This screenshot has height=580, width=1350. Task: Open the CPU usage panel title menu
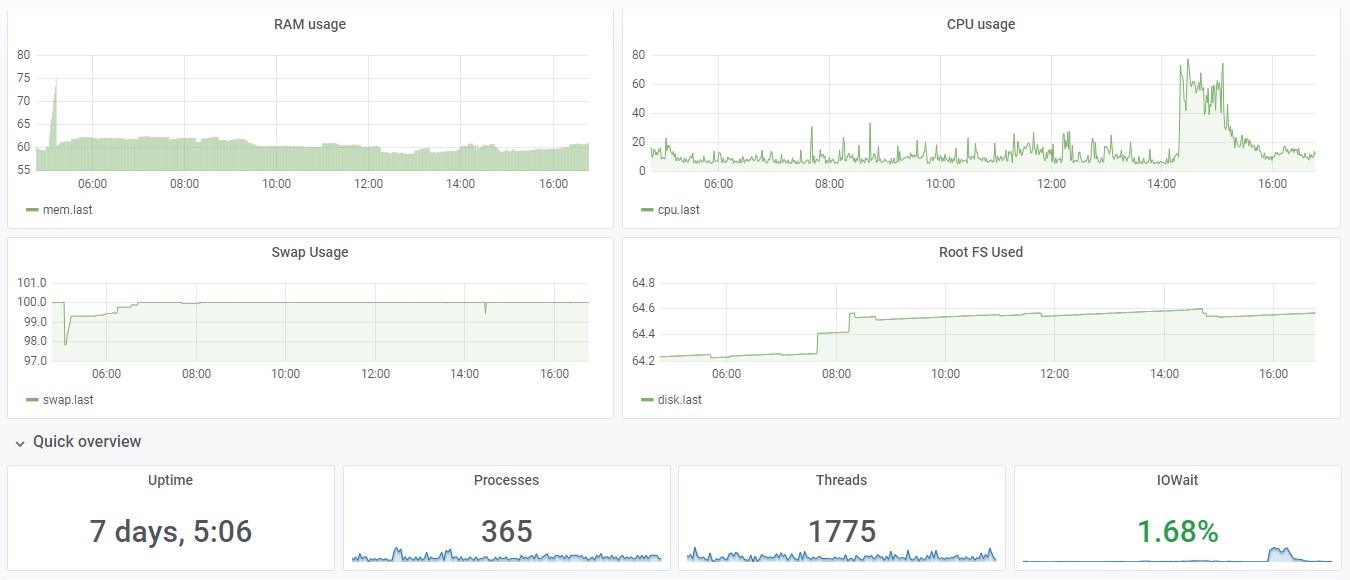tap(981, 24)
